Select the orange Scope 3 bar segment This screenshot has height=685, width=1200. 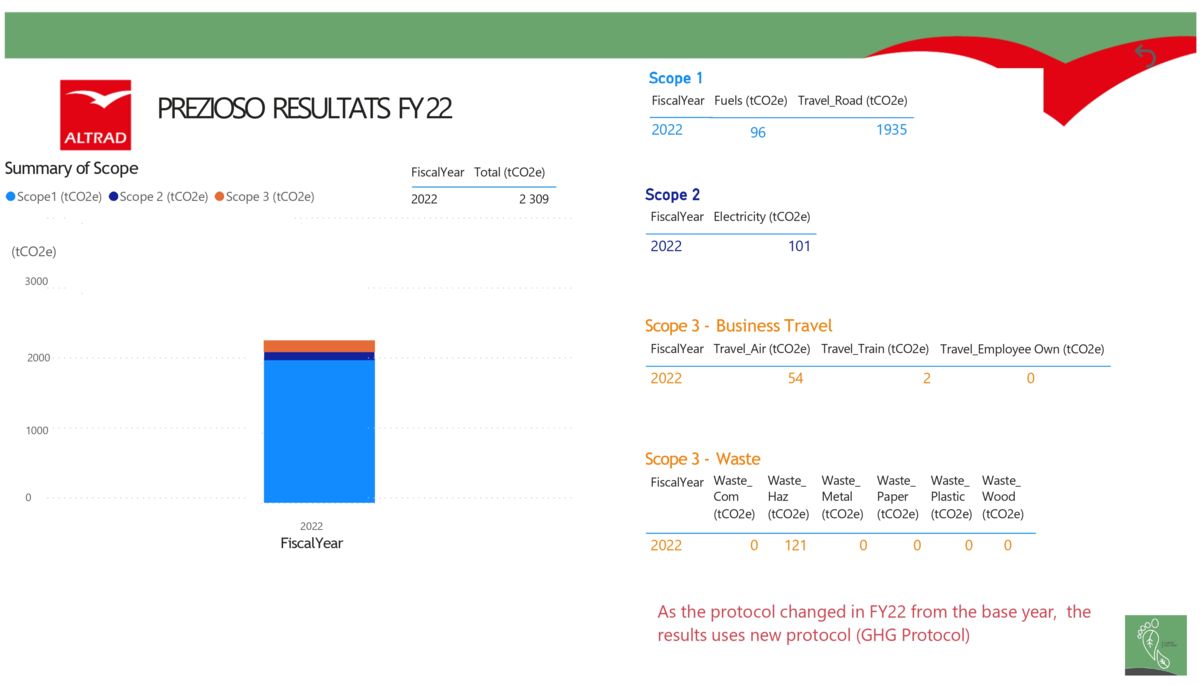[319, 346]
